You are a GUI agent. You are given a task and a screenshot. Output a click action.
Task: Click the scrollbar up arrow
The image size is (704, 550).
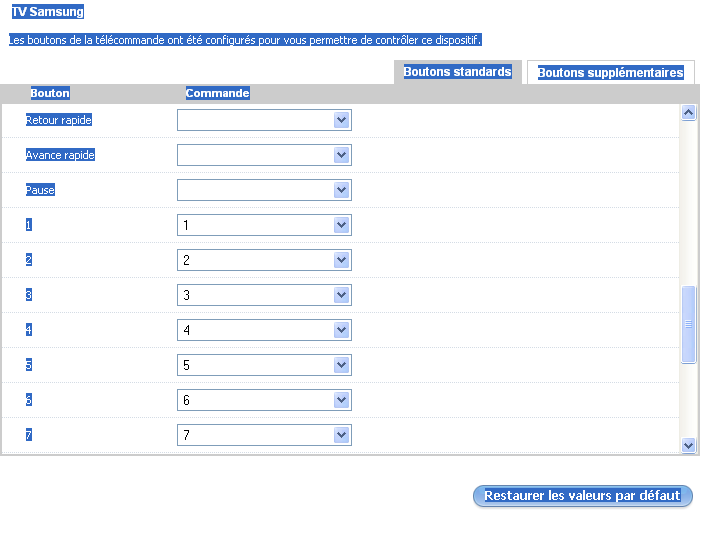688,113
